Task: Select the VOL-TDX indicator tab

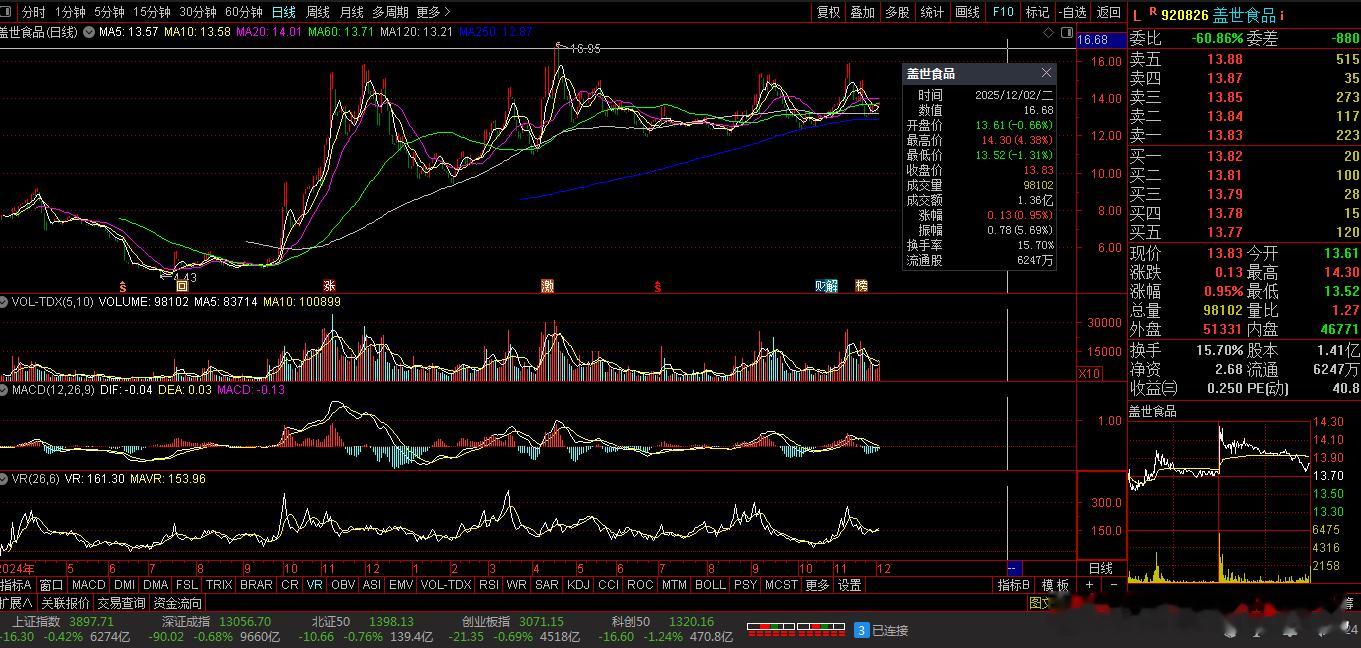Action: click(446, 585)
